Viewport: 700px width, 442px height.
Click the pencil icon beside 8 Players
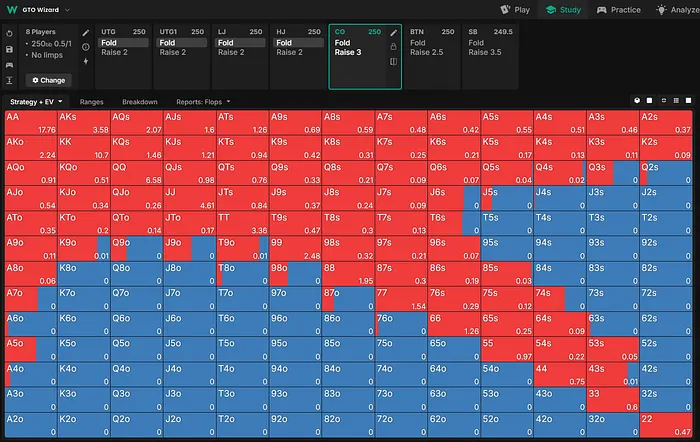click(86, 33)
